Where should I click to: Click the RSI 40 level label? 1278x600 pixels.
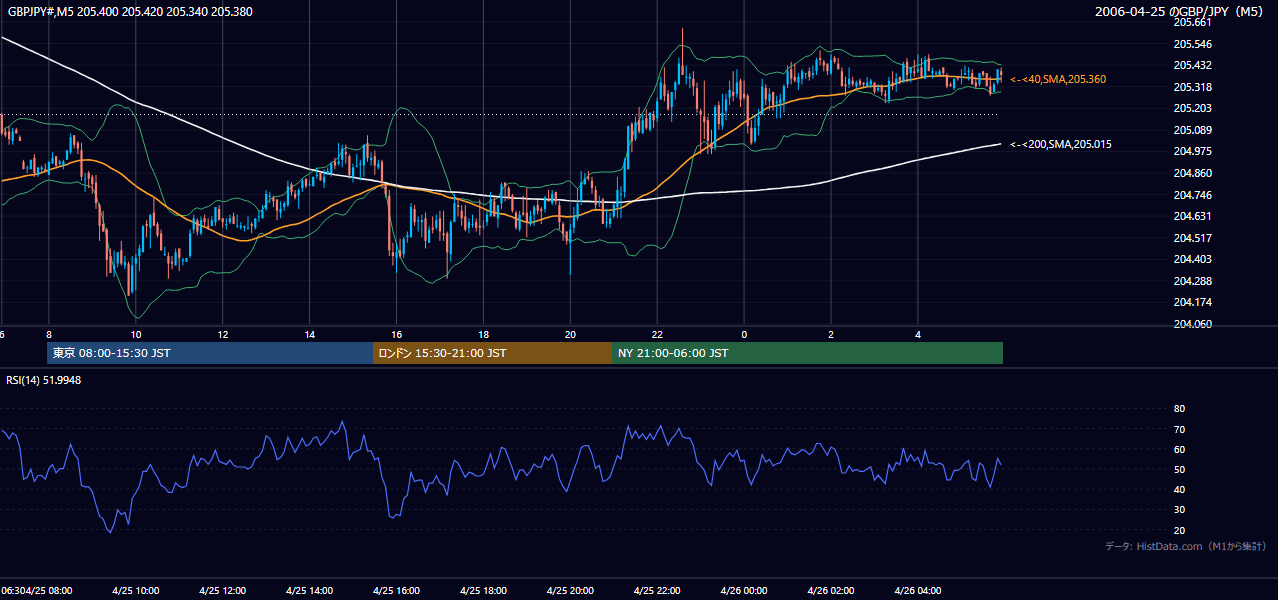1179,489
